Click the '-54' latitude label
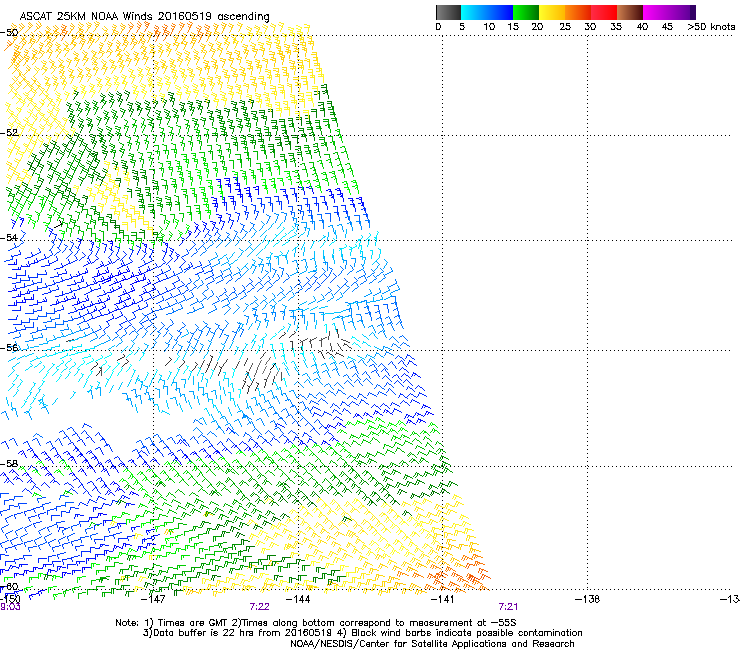The height and width of the screenshot is (650, 740). (9, 237)
